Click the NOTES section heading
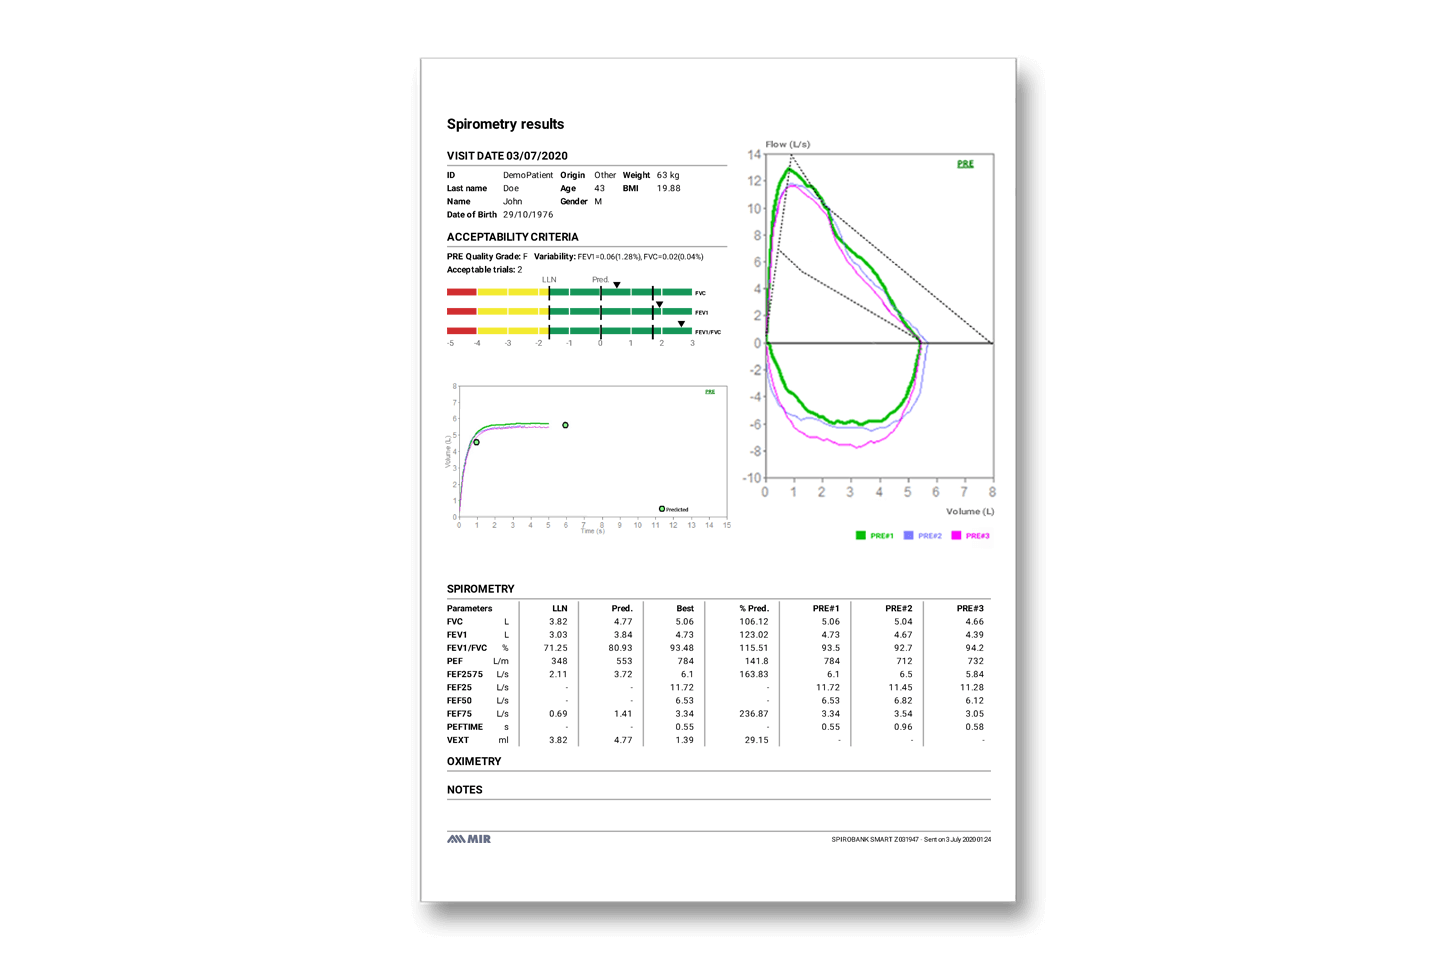Viewport: 1440px width, 960px height. click(465, 790)
